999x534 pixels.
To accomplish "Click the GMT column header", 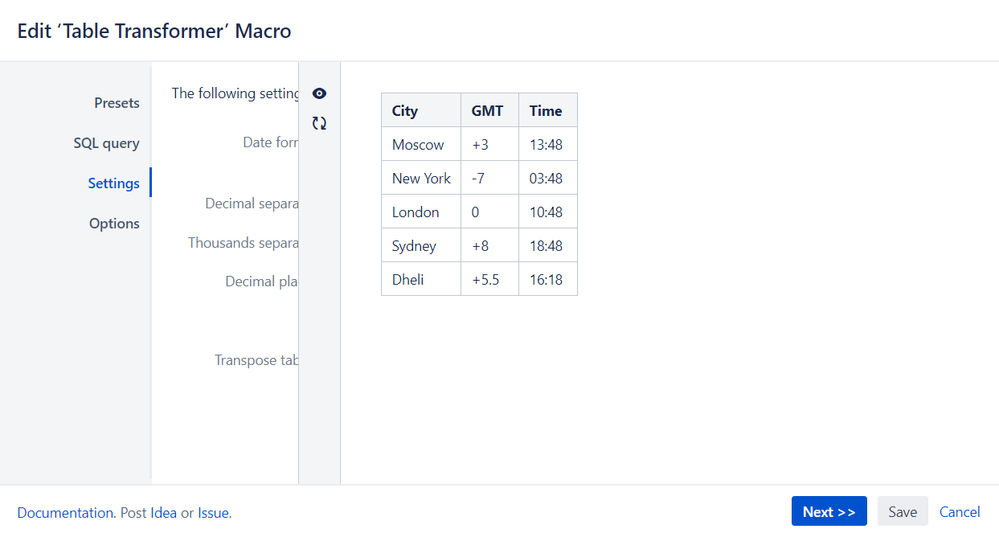I will click(487, 111).
